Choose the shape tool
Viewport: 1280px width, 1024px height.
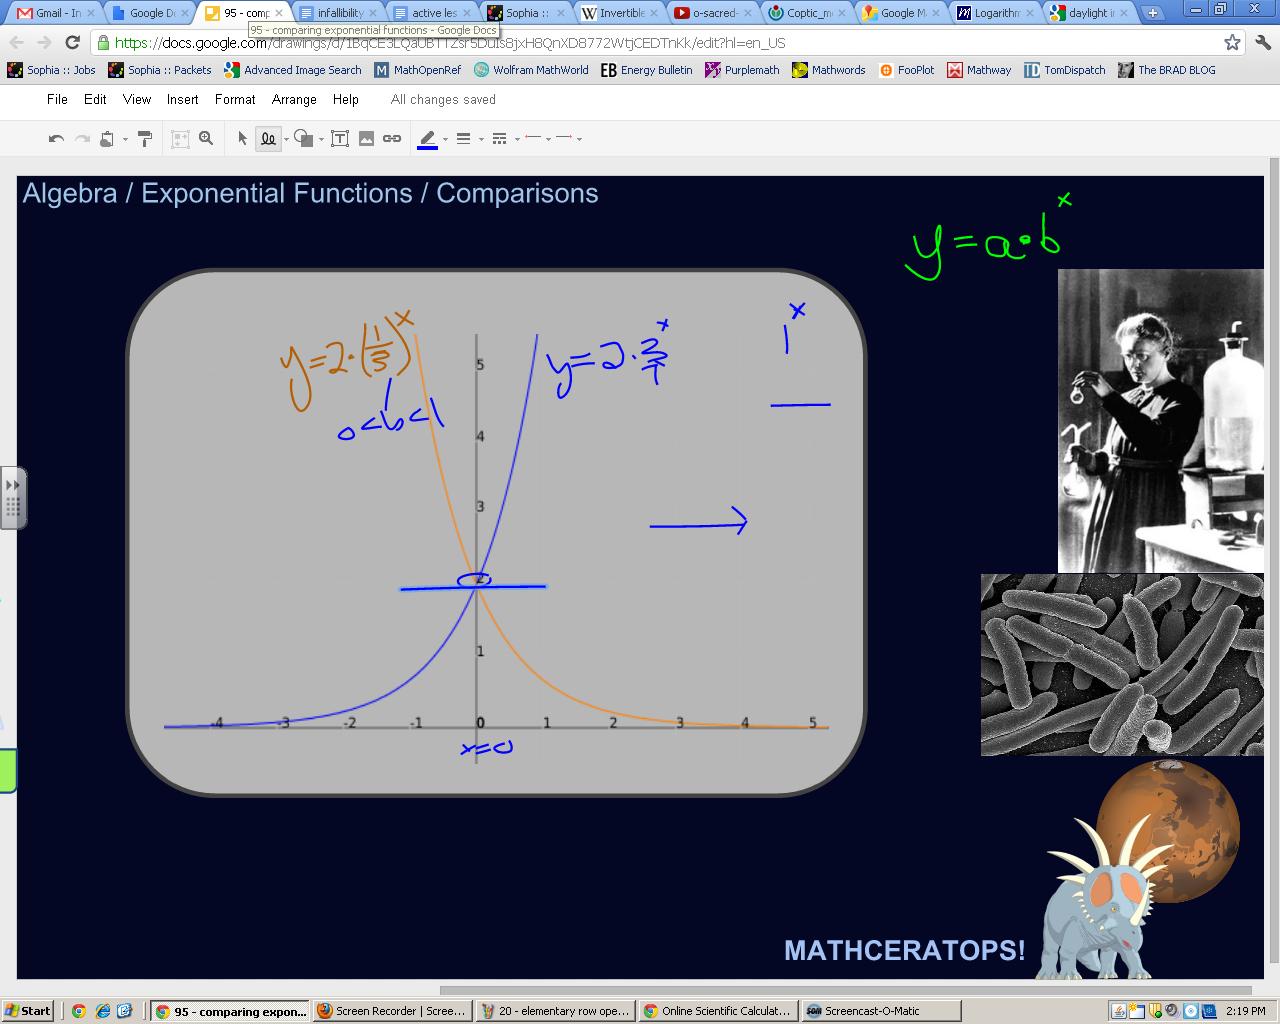(303, 139)
